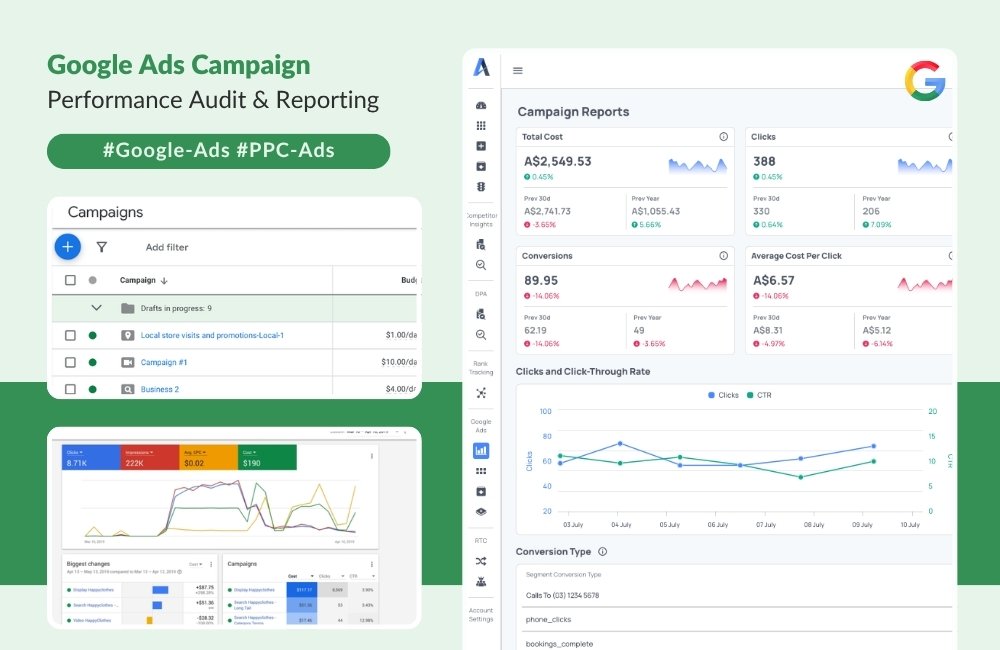Tick the select-all checkbox in Campaign header
Screen dimensions: 1000x650
70,280
